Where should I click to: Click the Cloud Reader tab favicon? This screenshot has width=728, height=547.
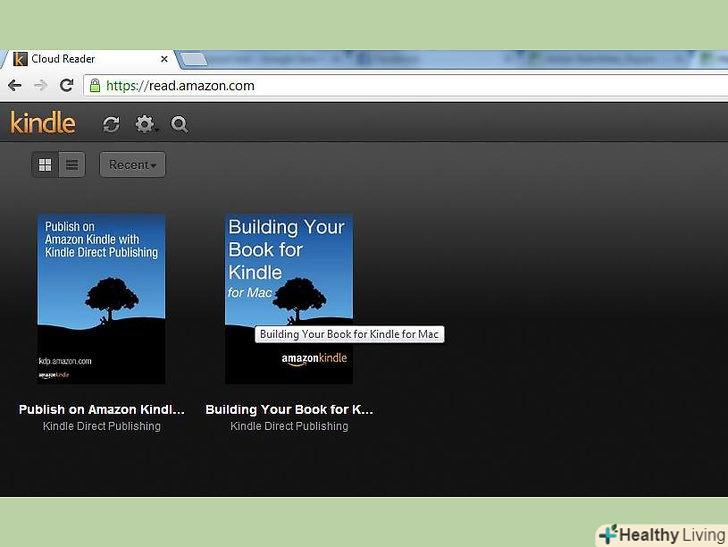(20, 59)
